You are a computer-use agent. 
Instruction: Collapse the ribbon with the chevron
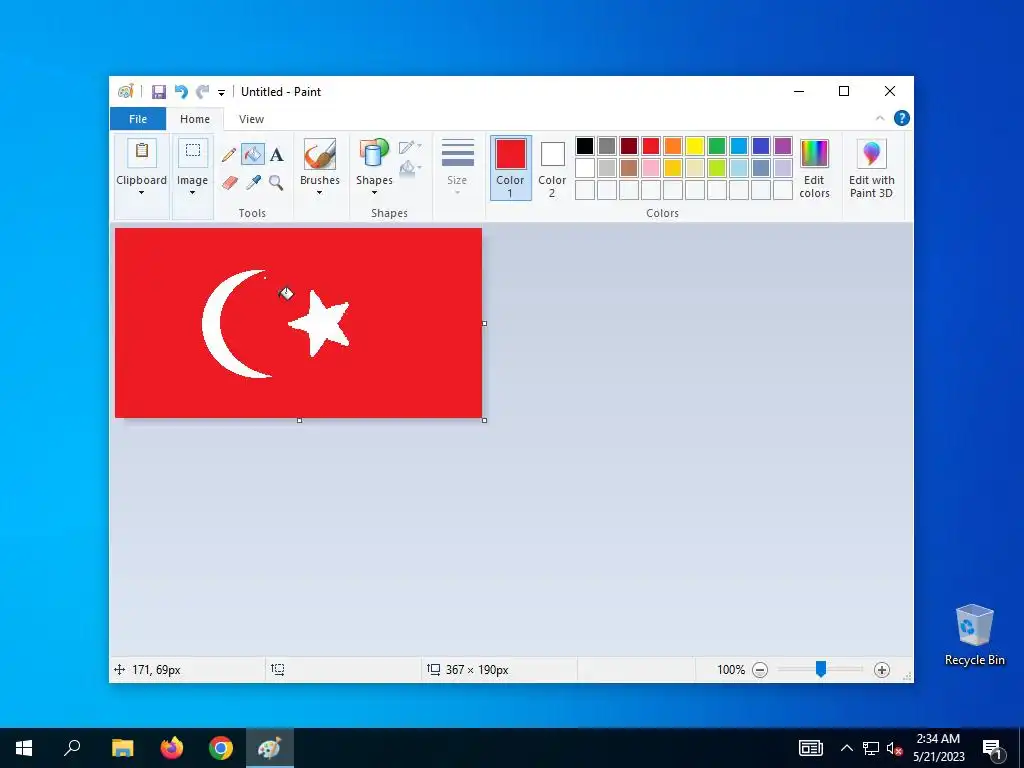coord(880,118)
